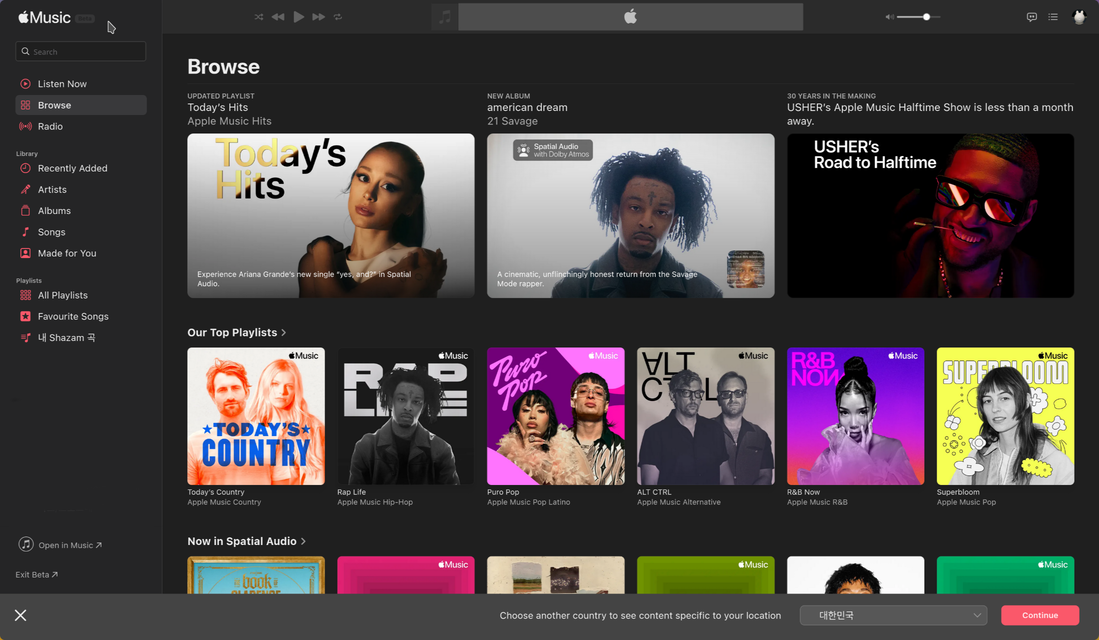Dismiss the country banner with X

pyautogui.click(x=20, y=615)
